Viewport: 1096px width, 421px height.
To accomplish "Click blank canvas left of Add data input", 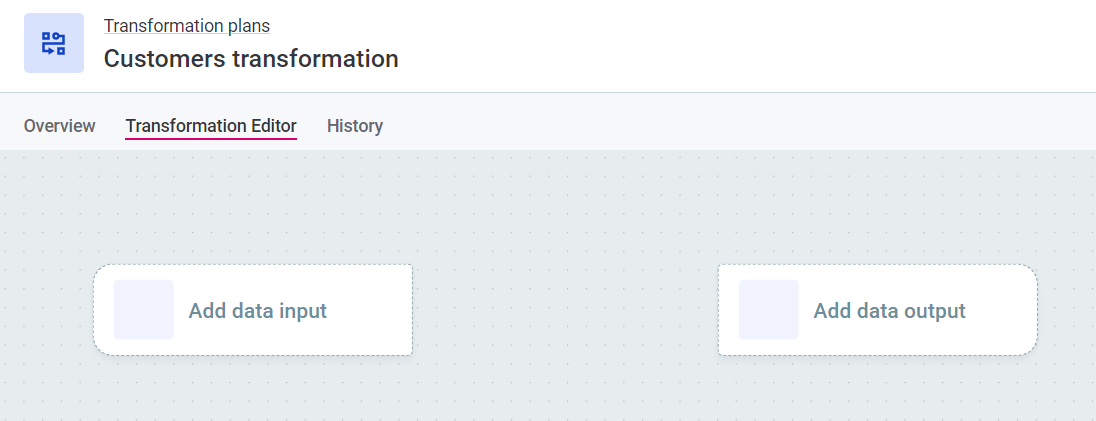I will pos(46,310).
